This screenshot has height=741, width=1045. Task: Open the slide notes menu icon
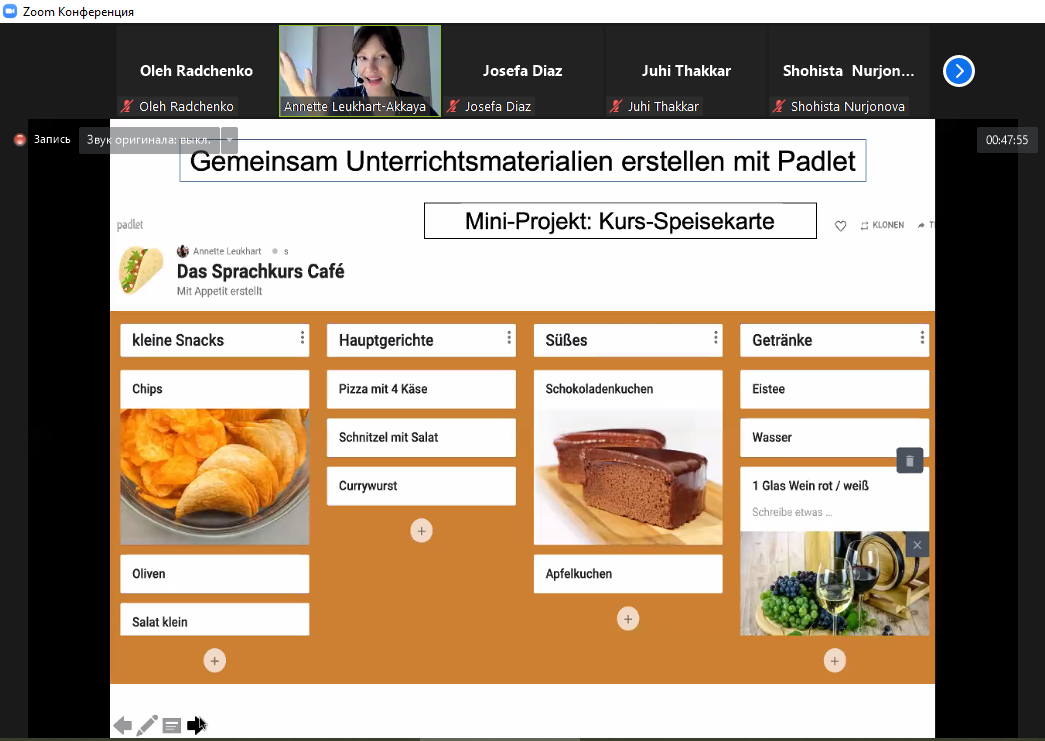(172, 725)
